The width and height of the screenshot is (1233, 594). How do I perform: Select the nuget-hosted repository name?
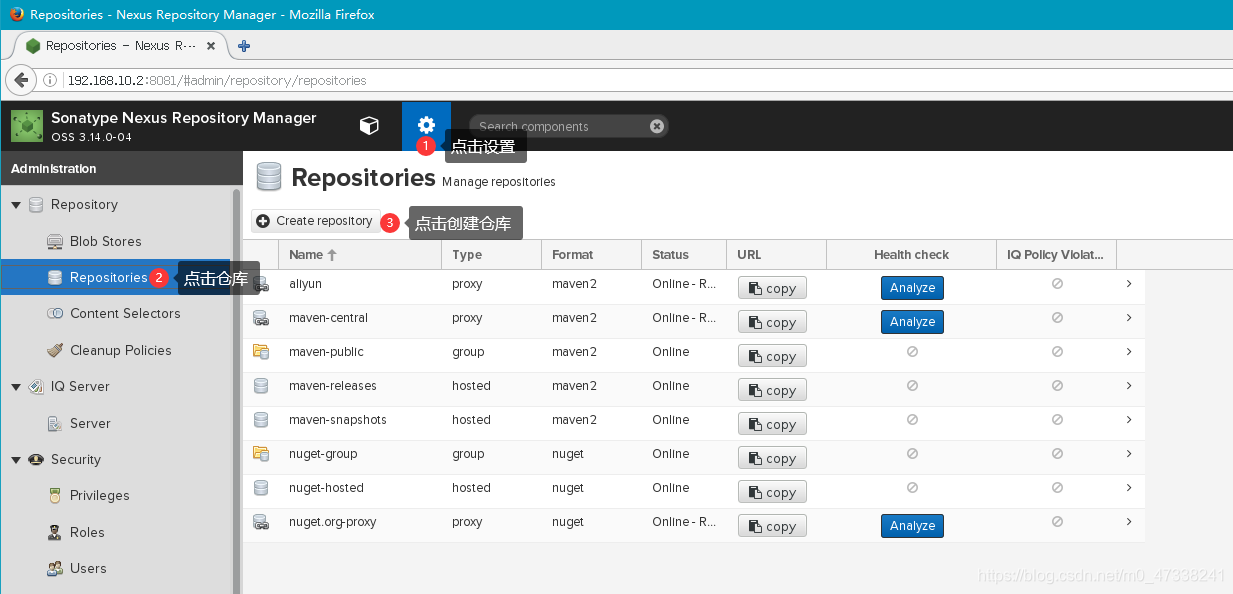(x=326, y=488)
